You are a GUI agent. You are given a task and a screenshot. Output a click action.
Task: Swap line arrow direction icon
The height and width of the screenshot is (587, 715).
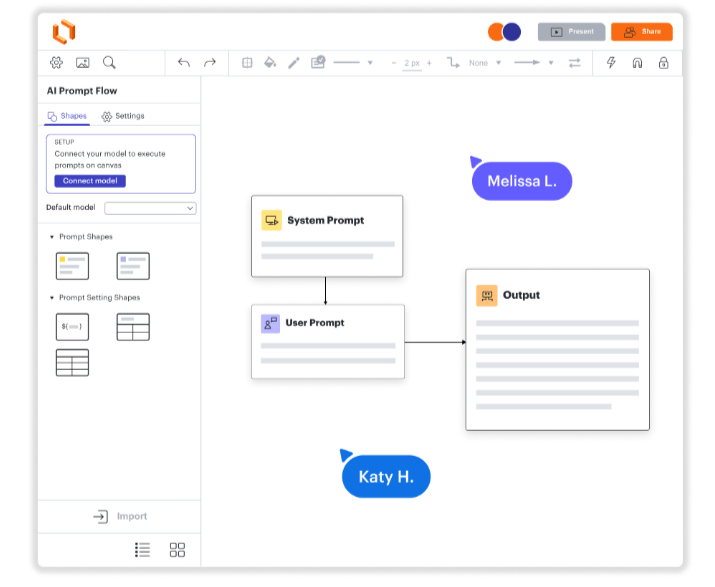click(x=575, y=63)
